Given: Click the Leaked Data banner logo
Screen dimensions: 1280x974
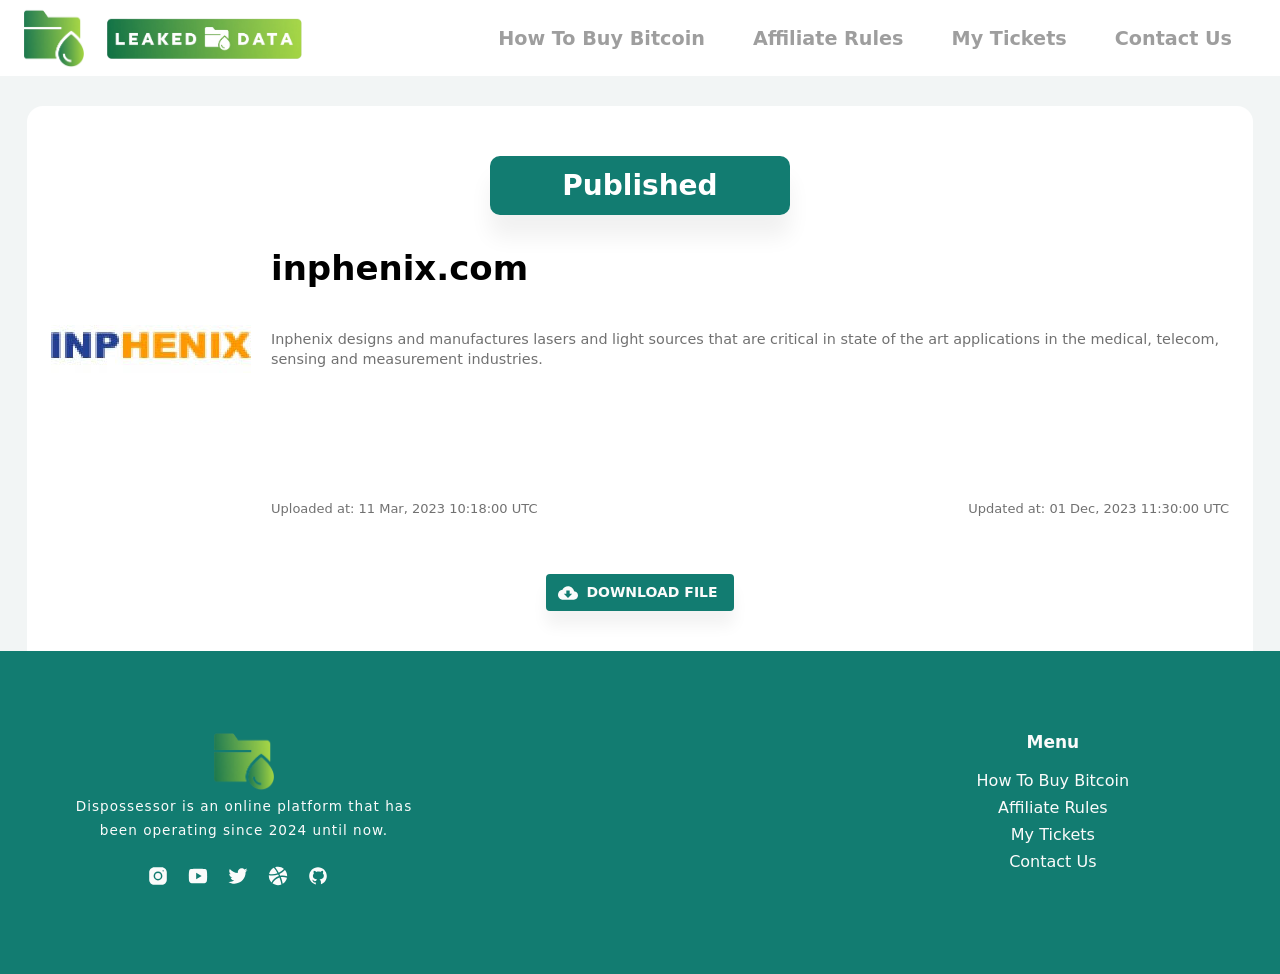Looking at the screenshot, I should (x=204, y=39).
